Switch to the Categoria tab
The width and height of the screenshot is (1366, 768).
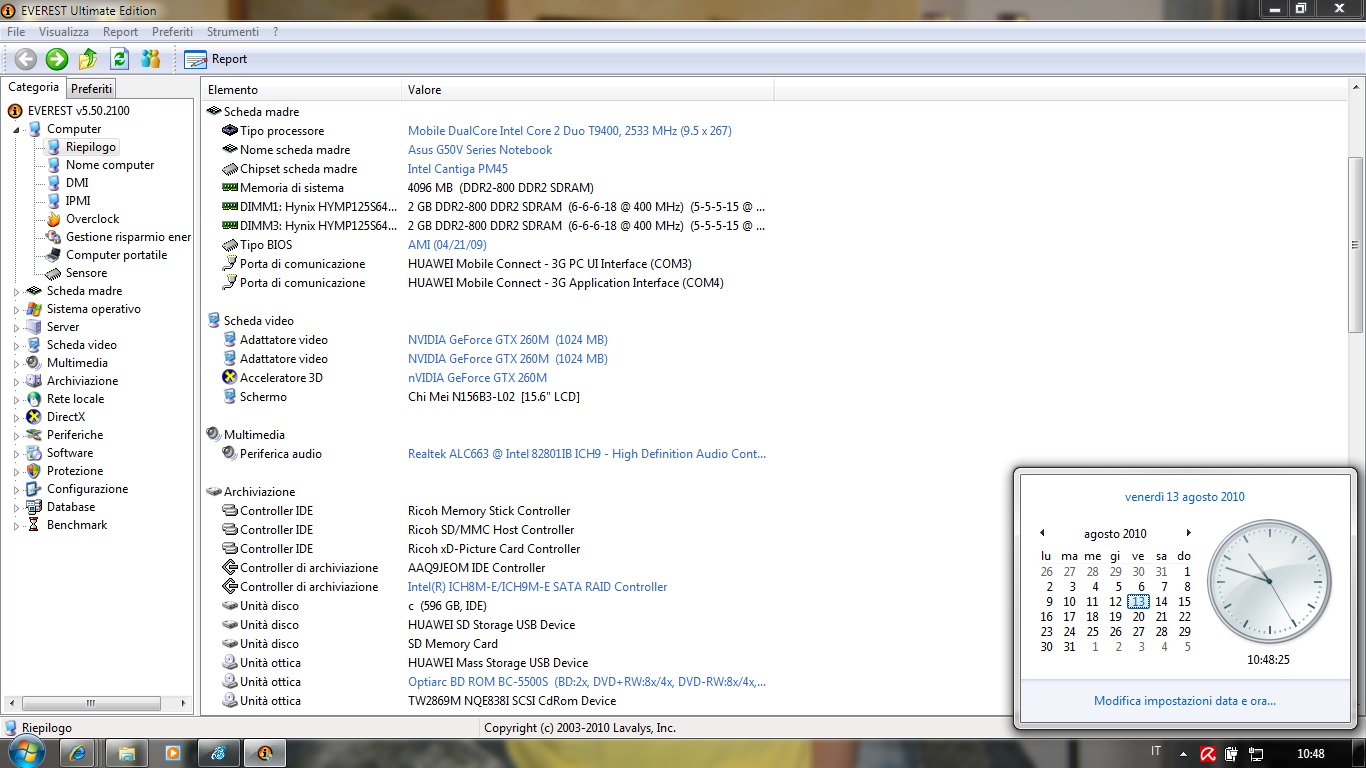tap(34, 87)
